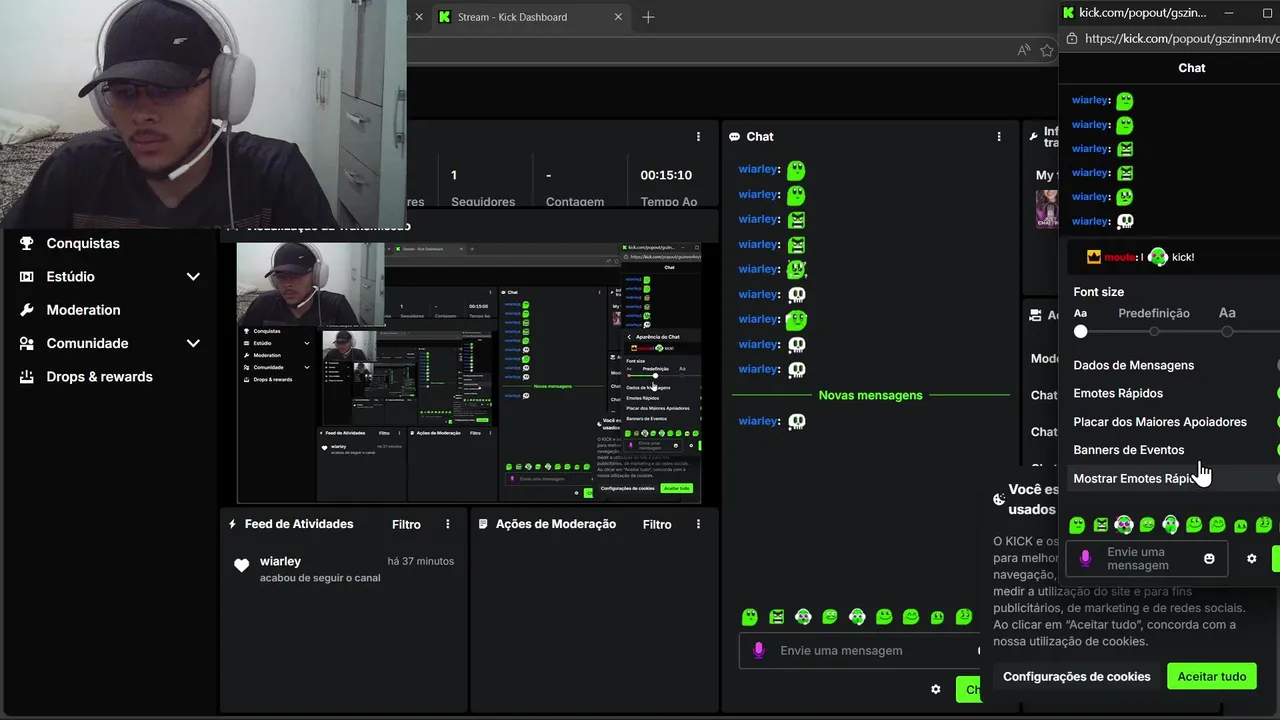Click the Estúdio video camera sidebar icon

tap(26, 276)
